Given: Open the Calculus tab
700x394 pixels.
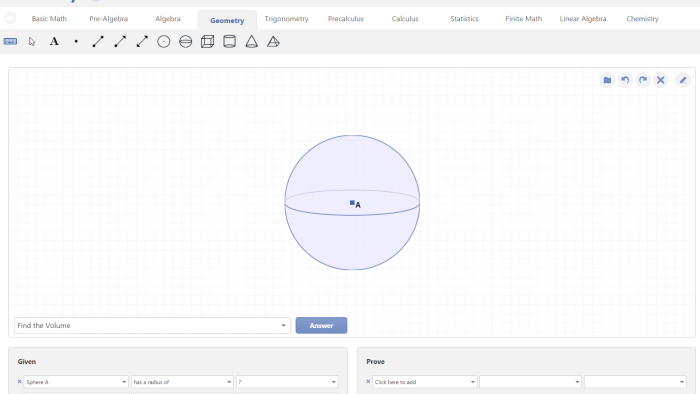Looking at the screenshot, I should point(405,19).
